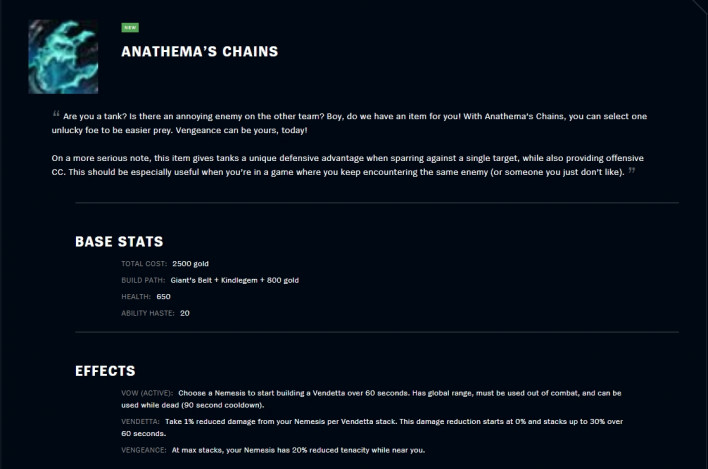708x469 pixels.
Task: Click the BASE STATS heading
Action: point(119,241)
